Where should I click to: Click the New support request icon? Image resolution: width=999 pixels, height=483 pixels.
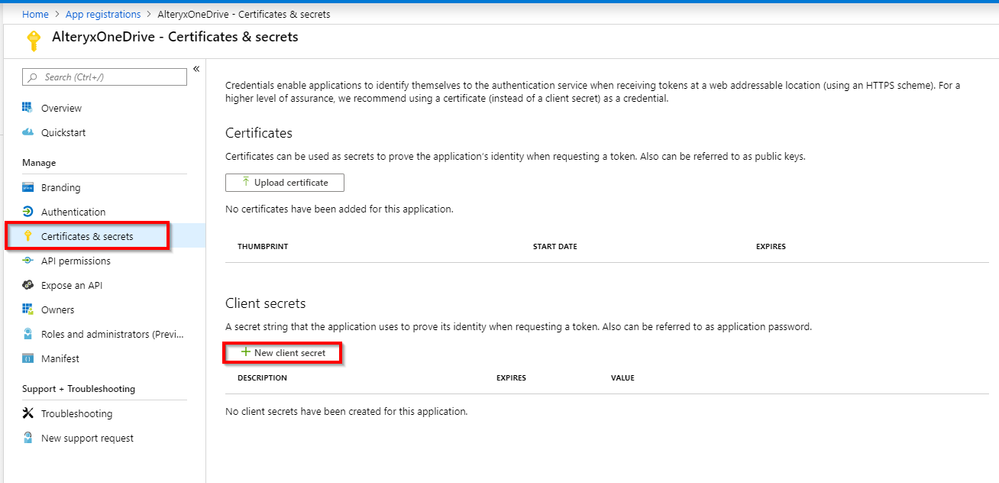coord(27,437)
